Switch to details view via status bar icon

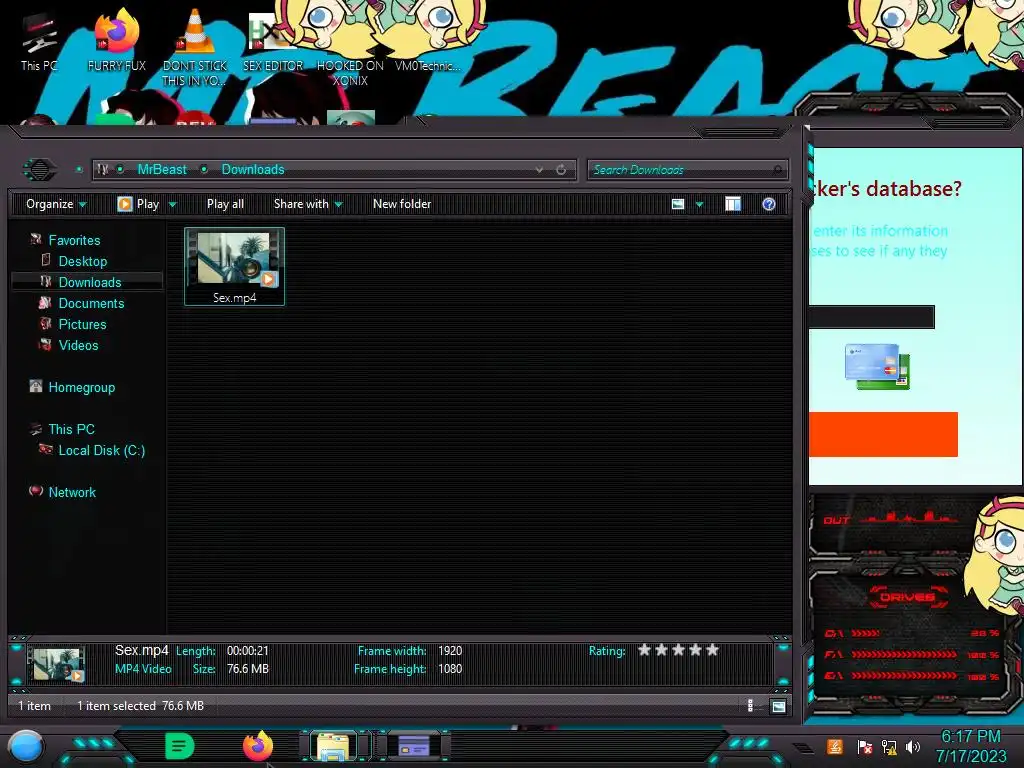[x=750, y=705]
